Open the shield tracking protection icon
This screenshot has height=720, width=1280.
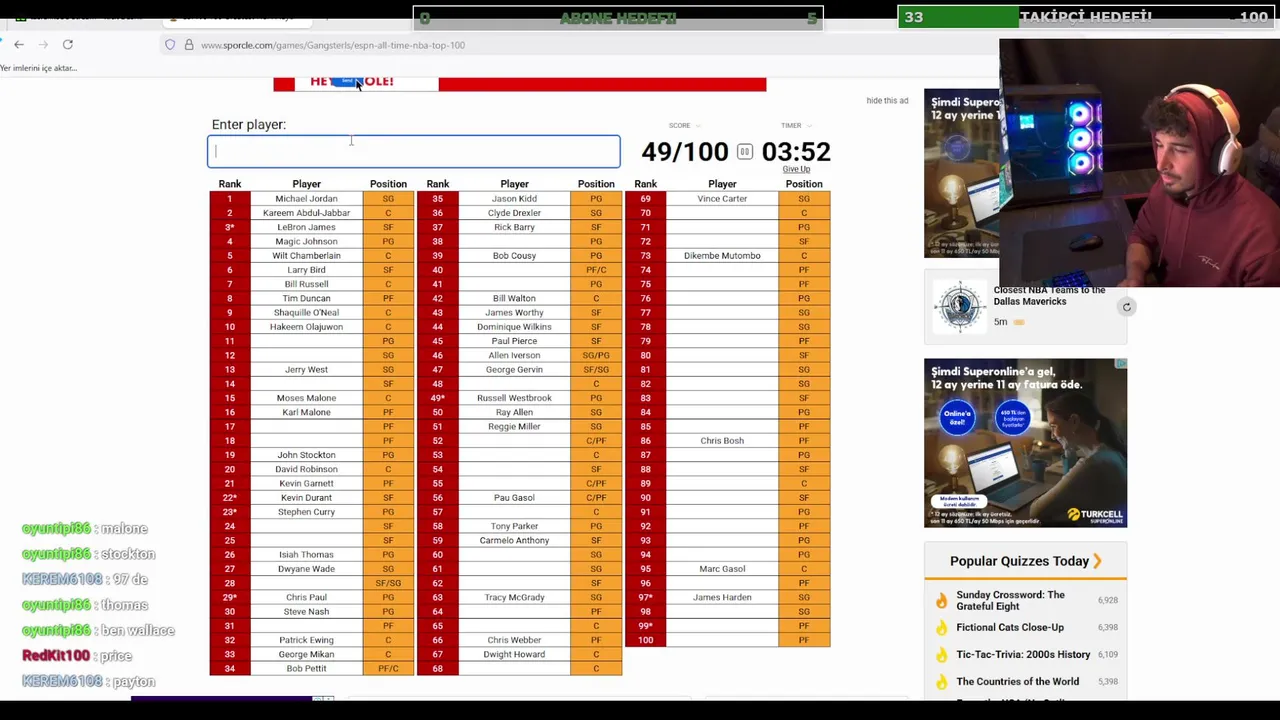tap(170, 45)
